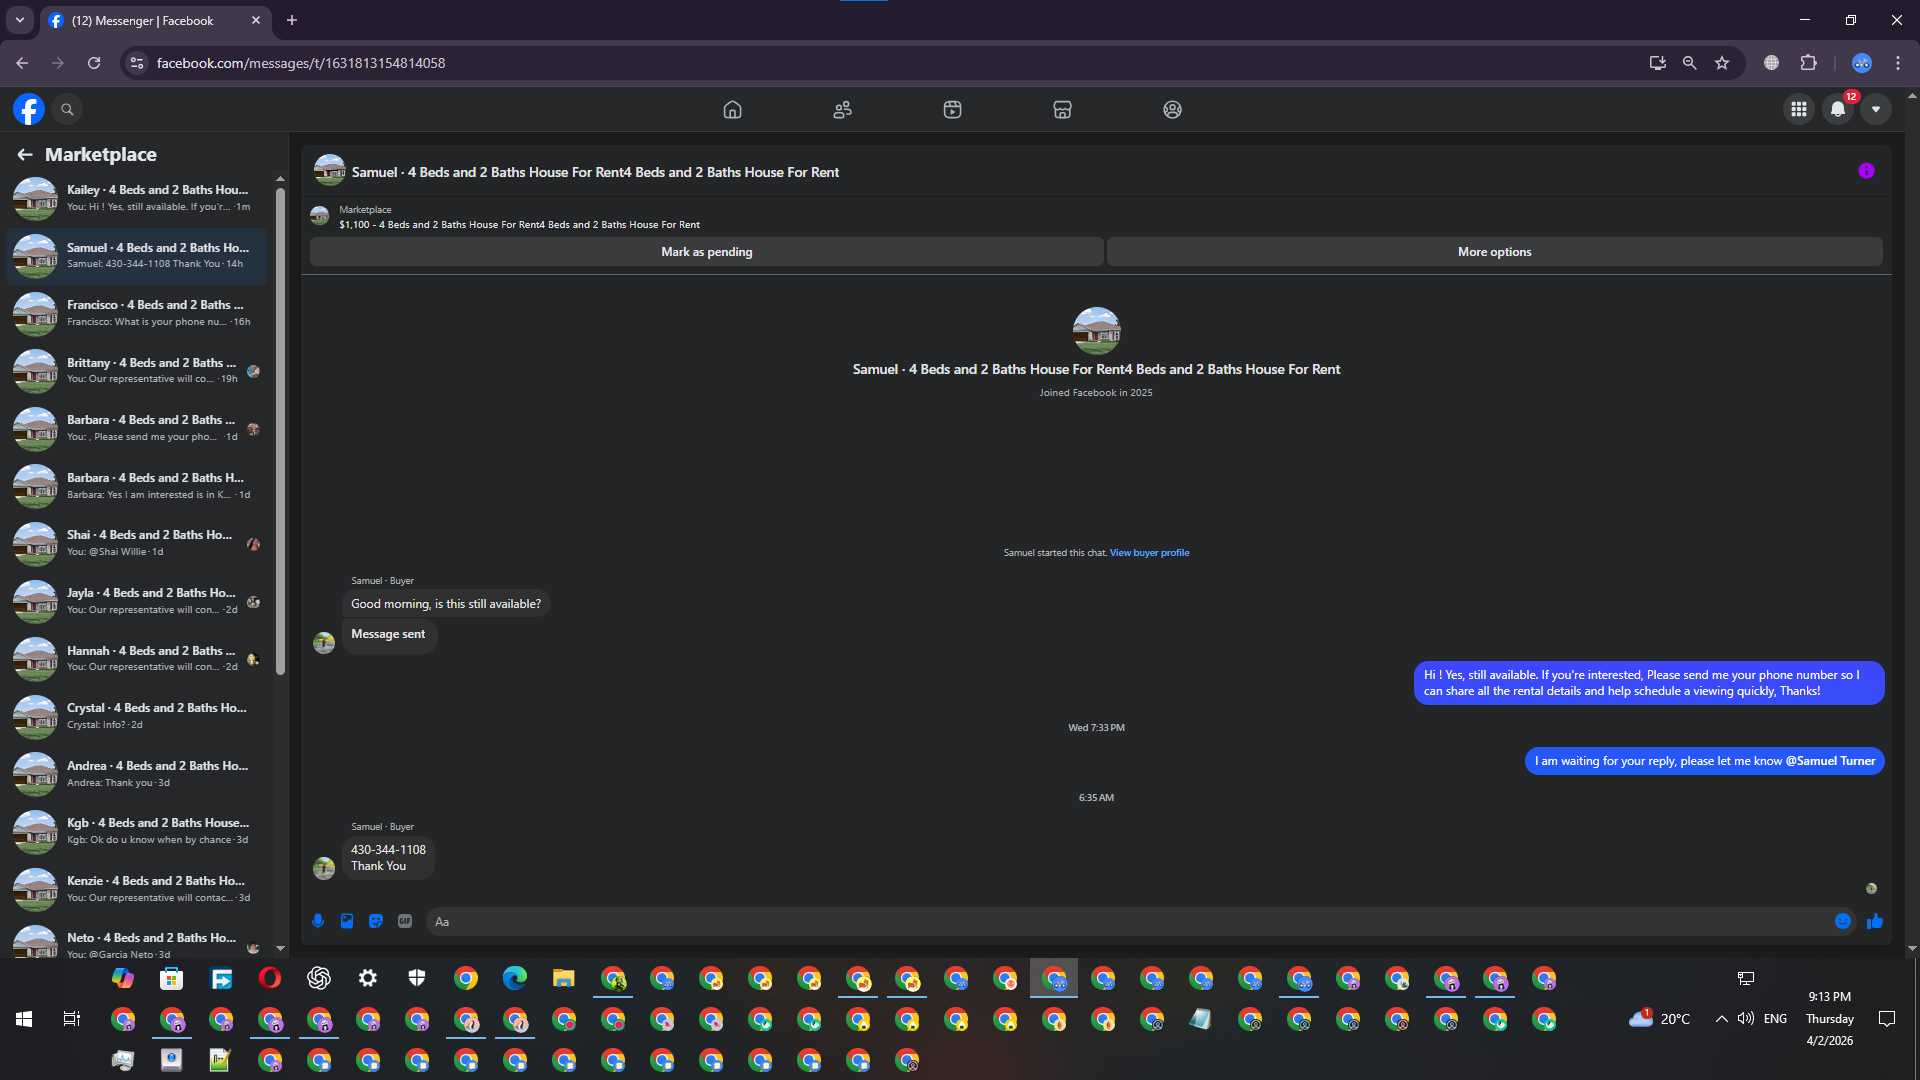
Task: Open the Marketplace storefront icon in the top bar
Action: 1062,110
